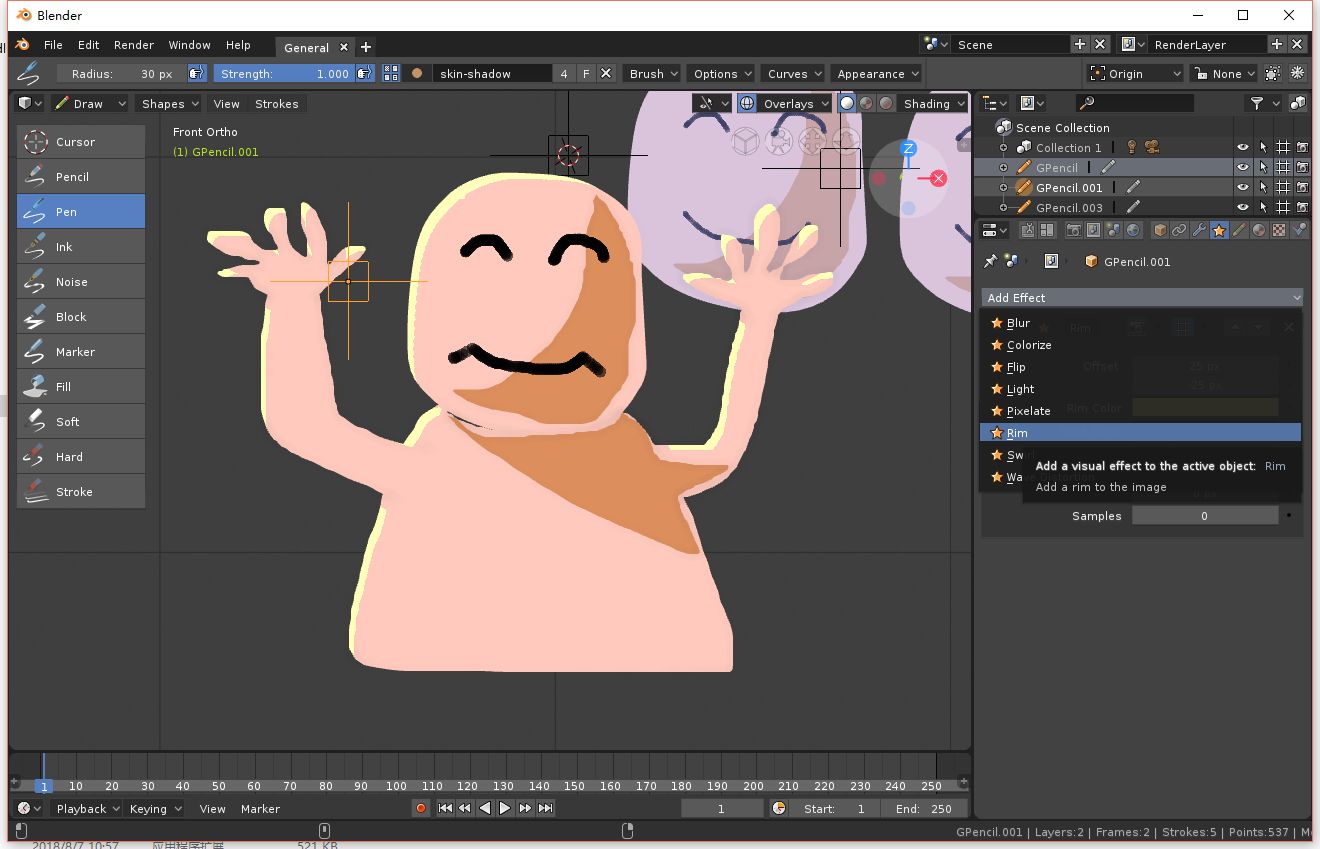This screenshot has width=1320, height=849.
Task: Click the Stroke eraser tool
Action: coord(80,492)
